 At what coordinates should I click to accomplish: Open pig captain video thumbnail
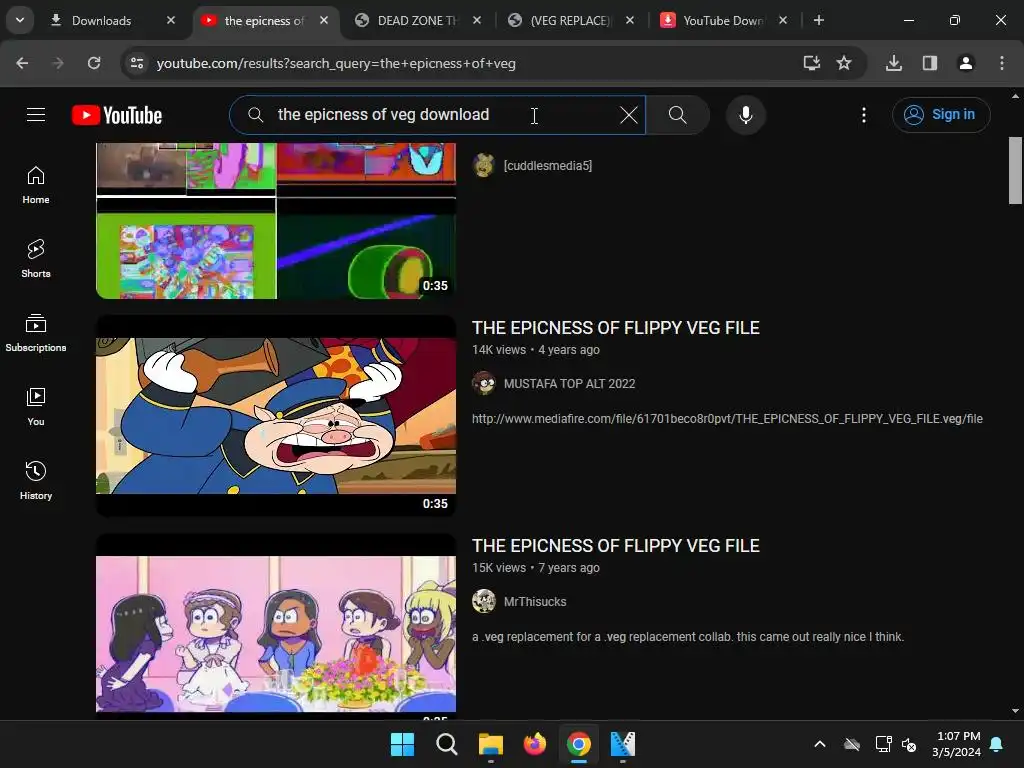276,416
